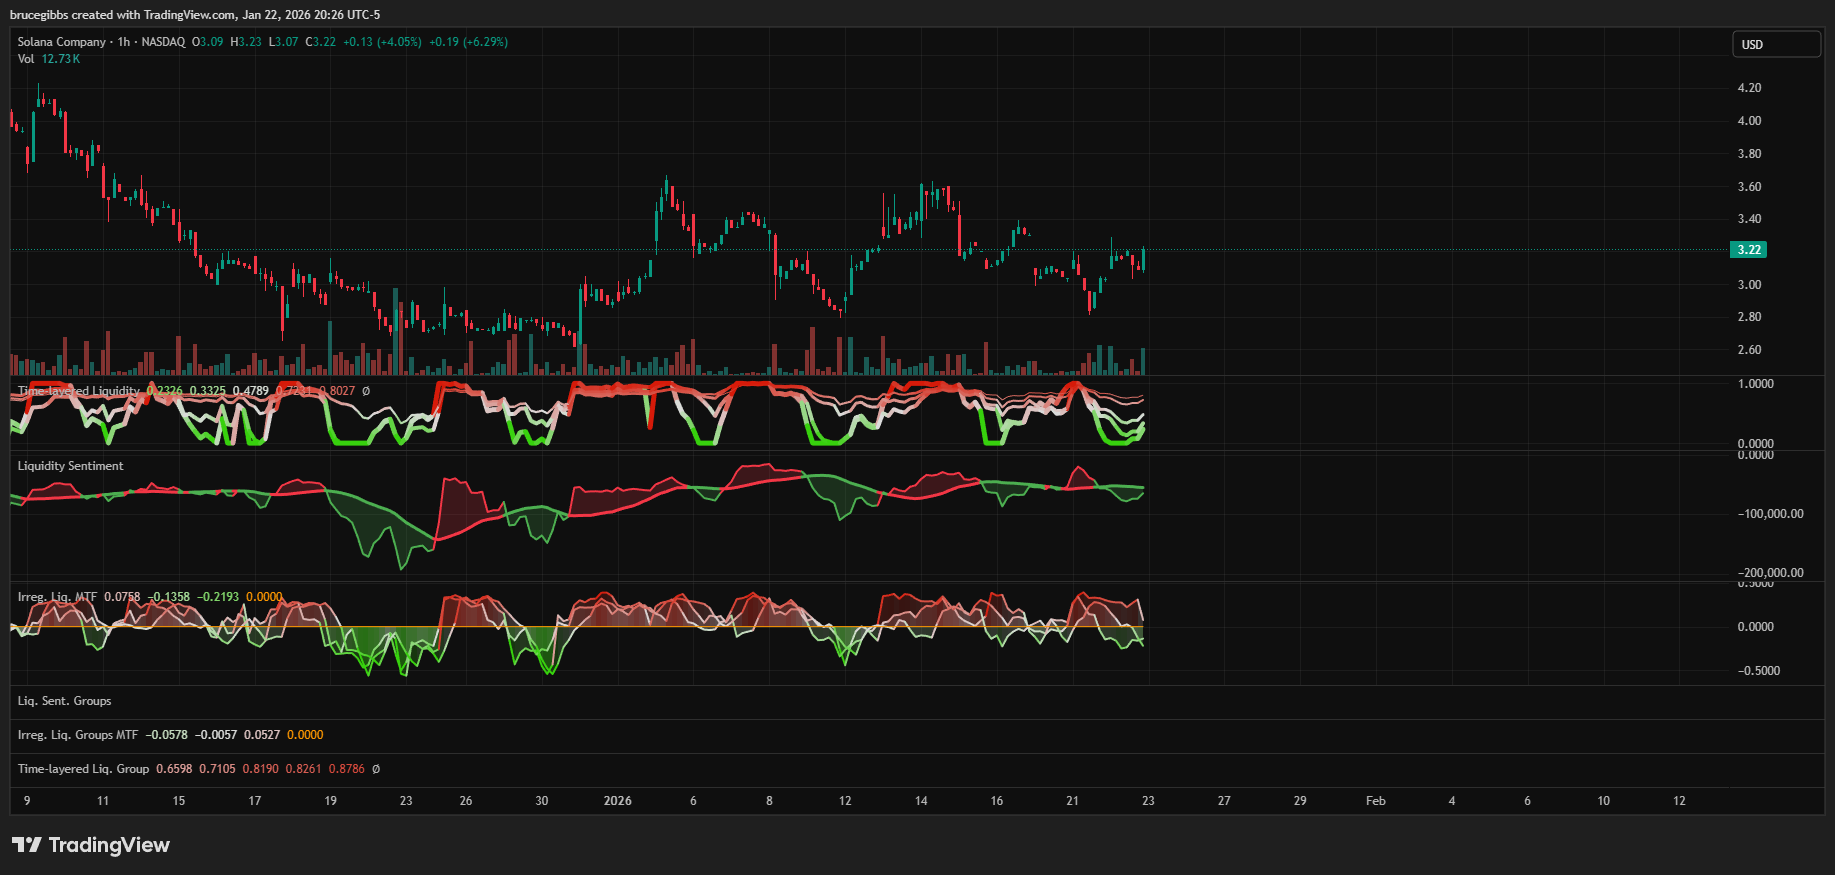
Task: Click the 2026 label on the time axis
Action: tap(617, 801)
